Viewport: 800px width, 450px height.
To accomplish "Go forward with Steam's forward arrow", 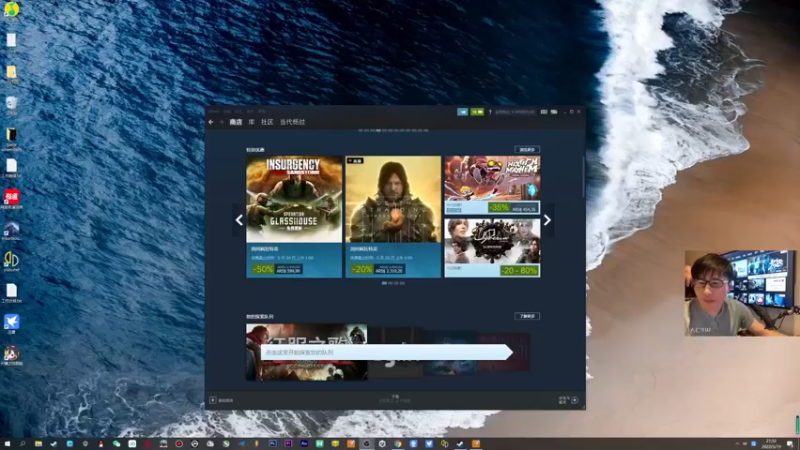I will [x=221, y=122].
